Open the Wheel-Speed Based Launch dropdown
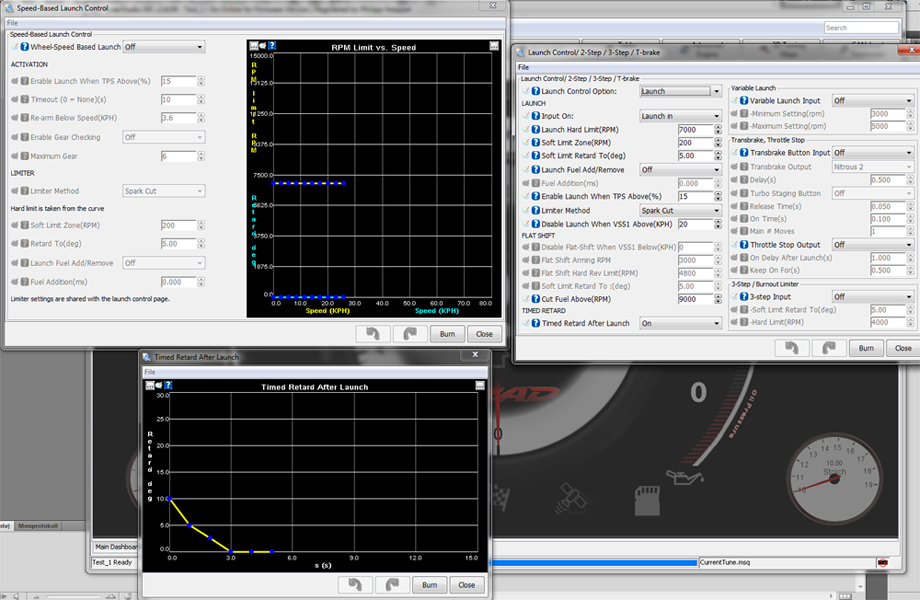The height and width of the screenshot is (600, 920). (163, 47)
